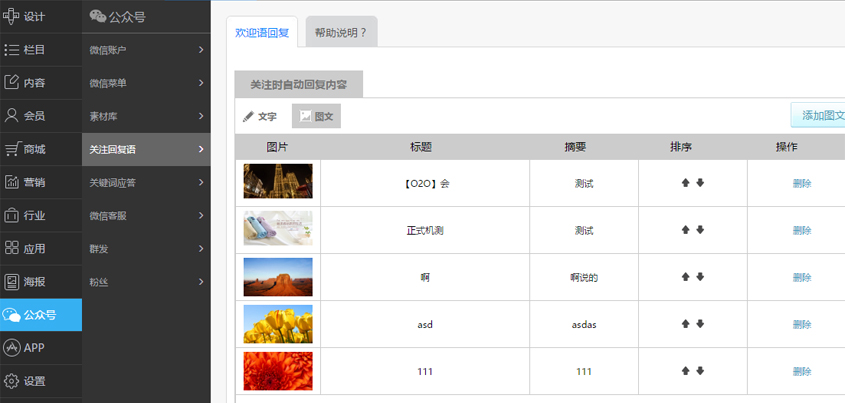Open the 应用 apps grid icon
This screenshot has width=845, height=403.
(12, 248)
